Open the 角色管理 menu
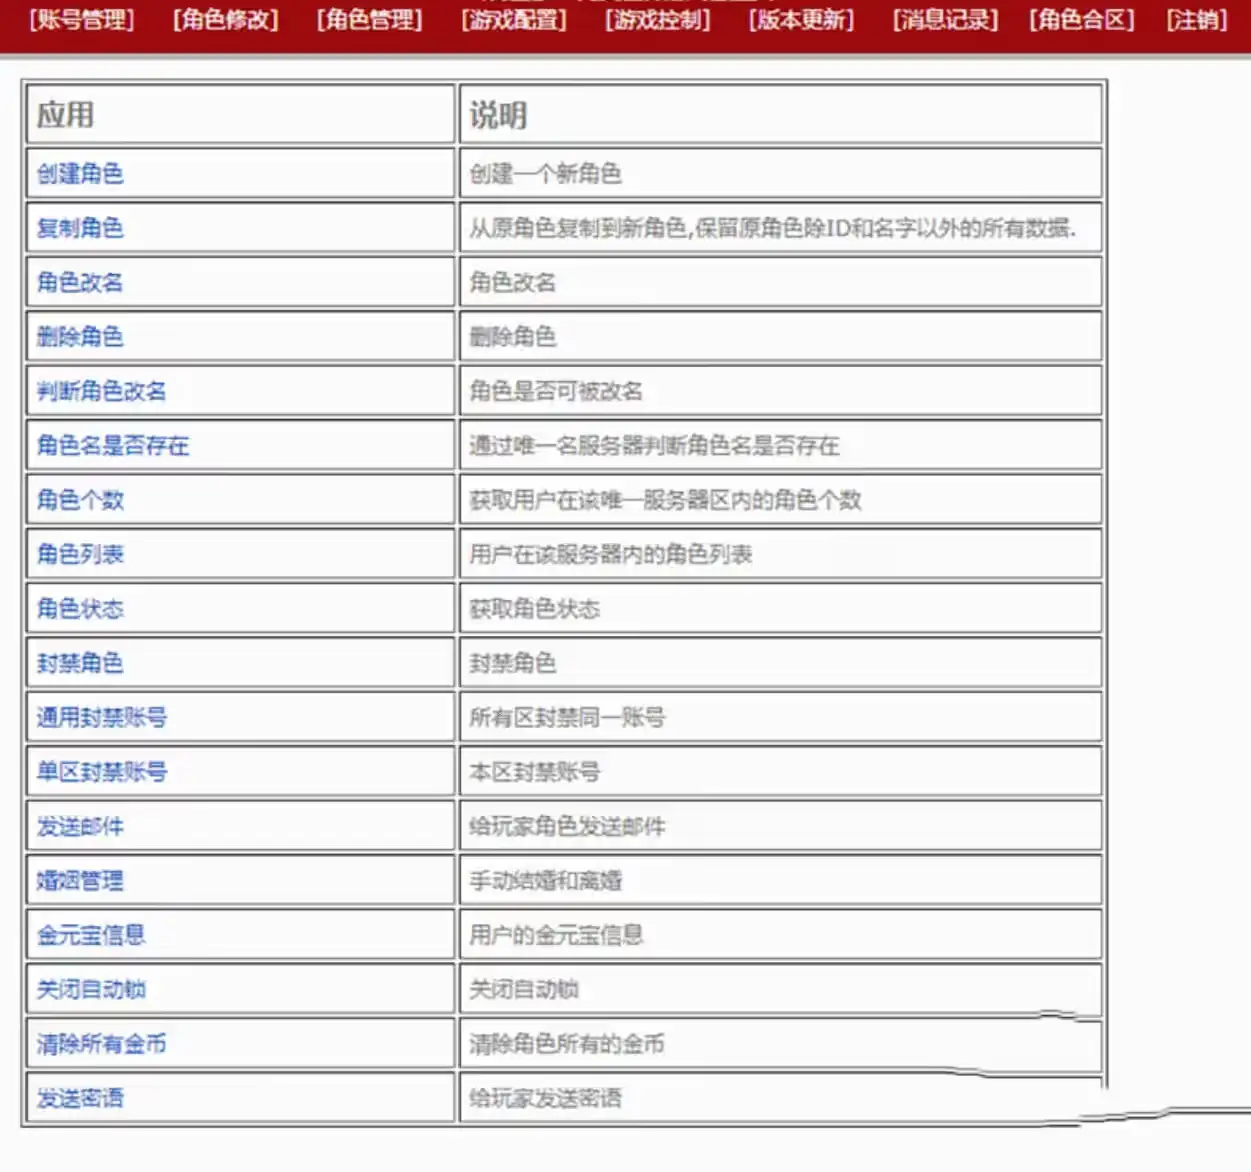1251x1172 pixels. click(369, 20)
